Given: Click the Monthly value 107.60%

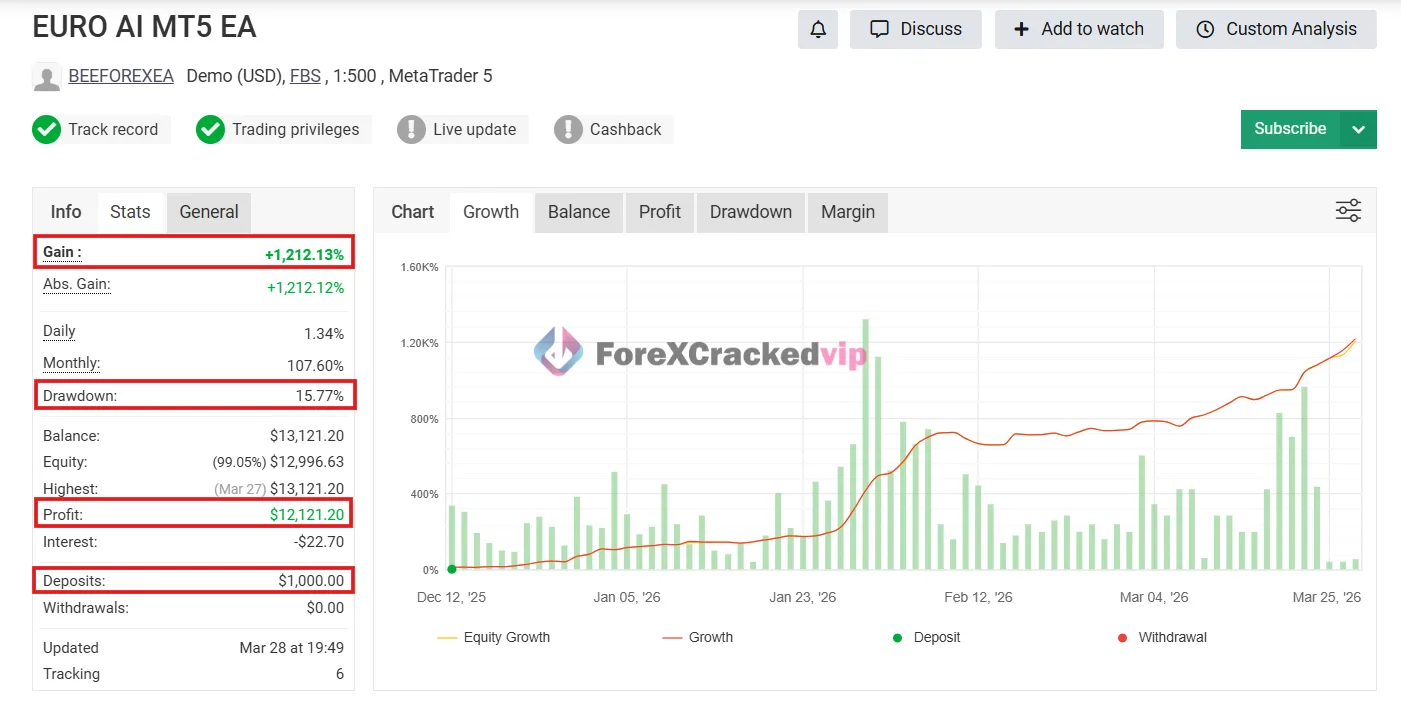Looking at the screenshot, I should (315, 366).
